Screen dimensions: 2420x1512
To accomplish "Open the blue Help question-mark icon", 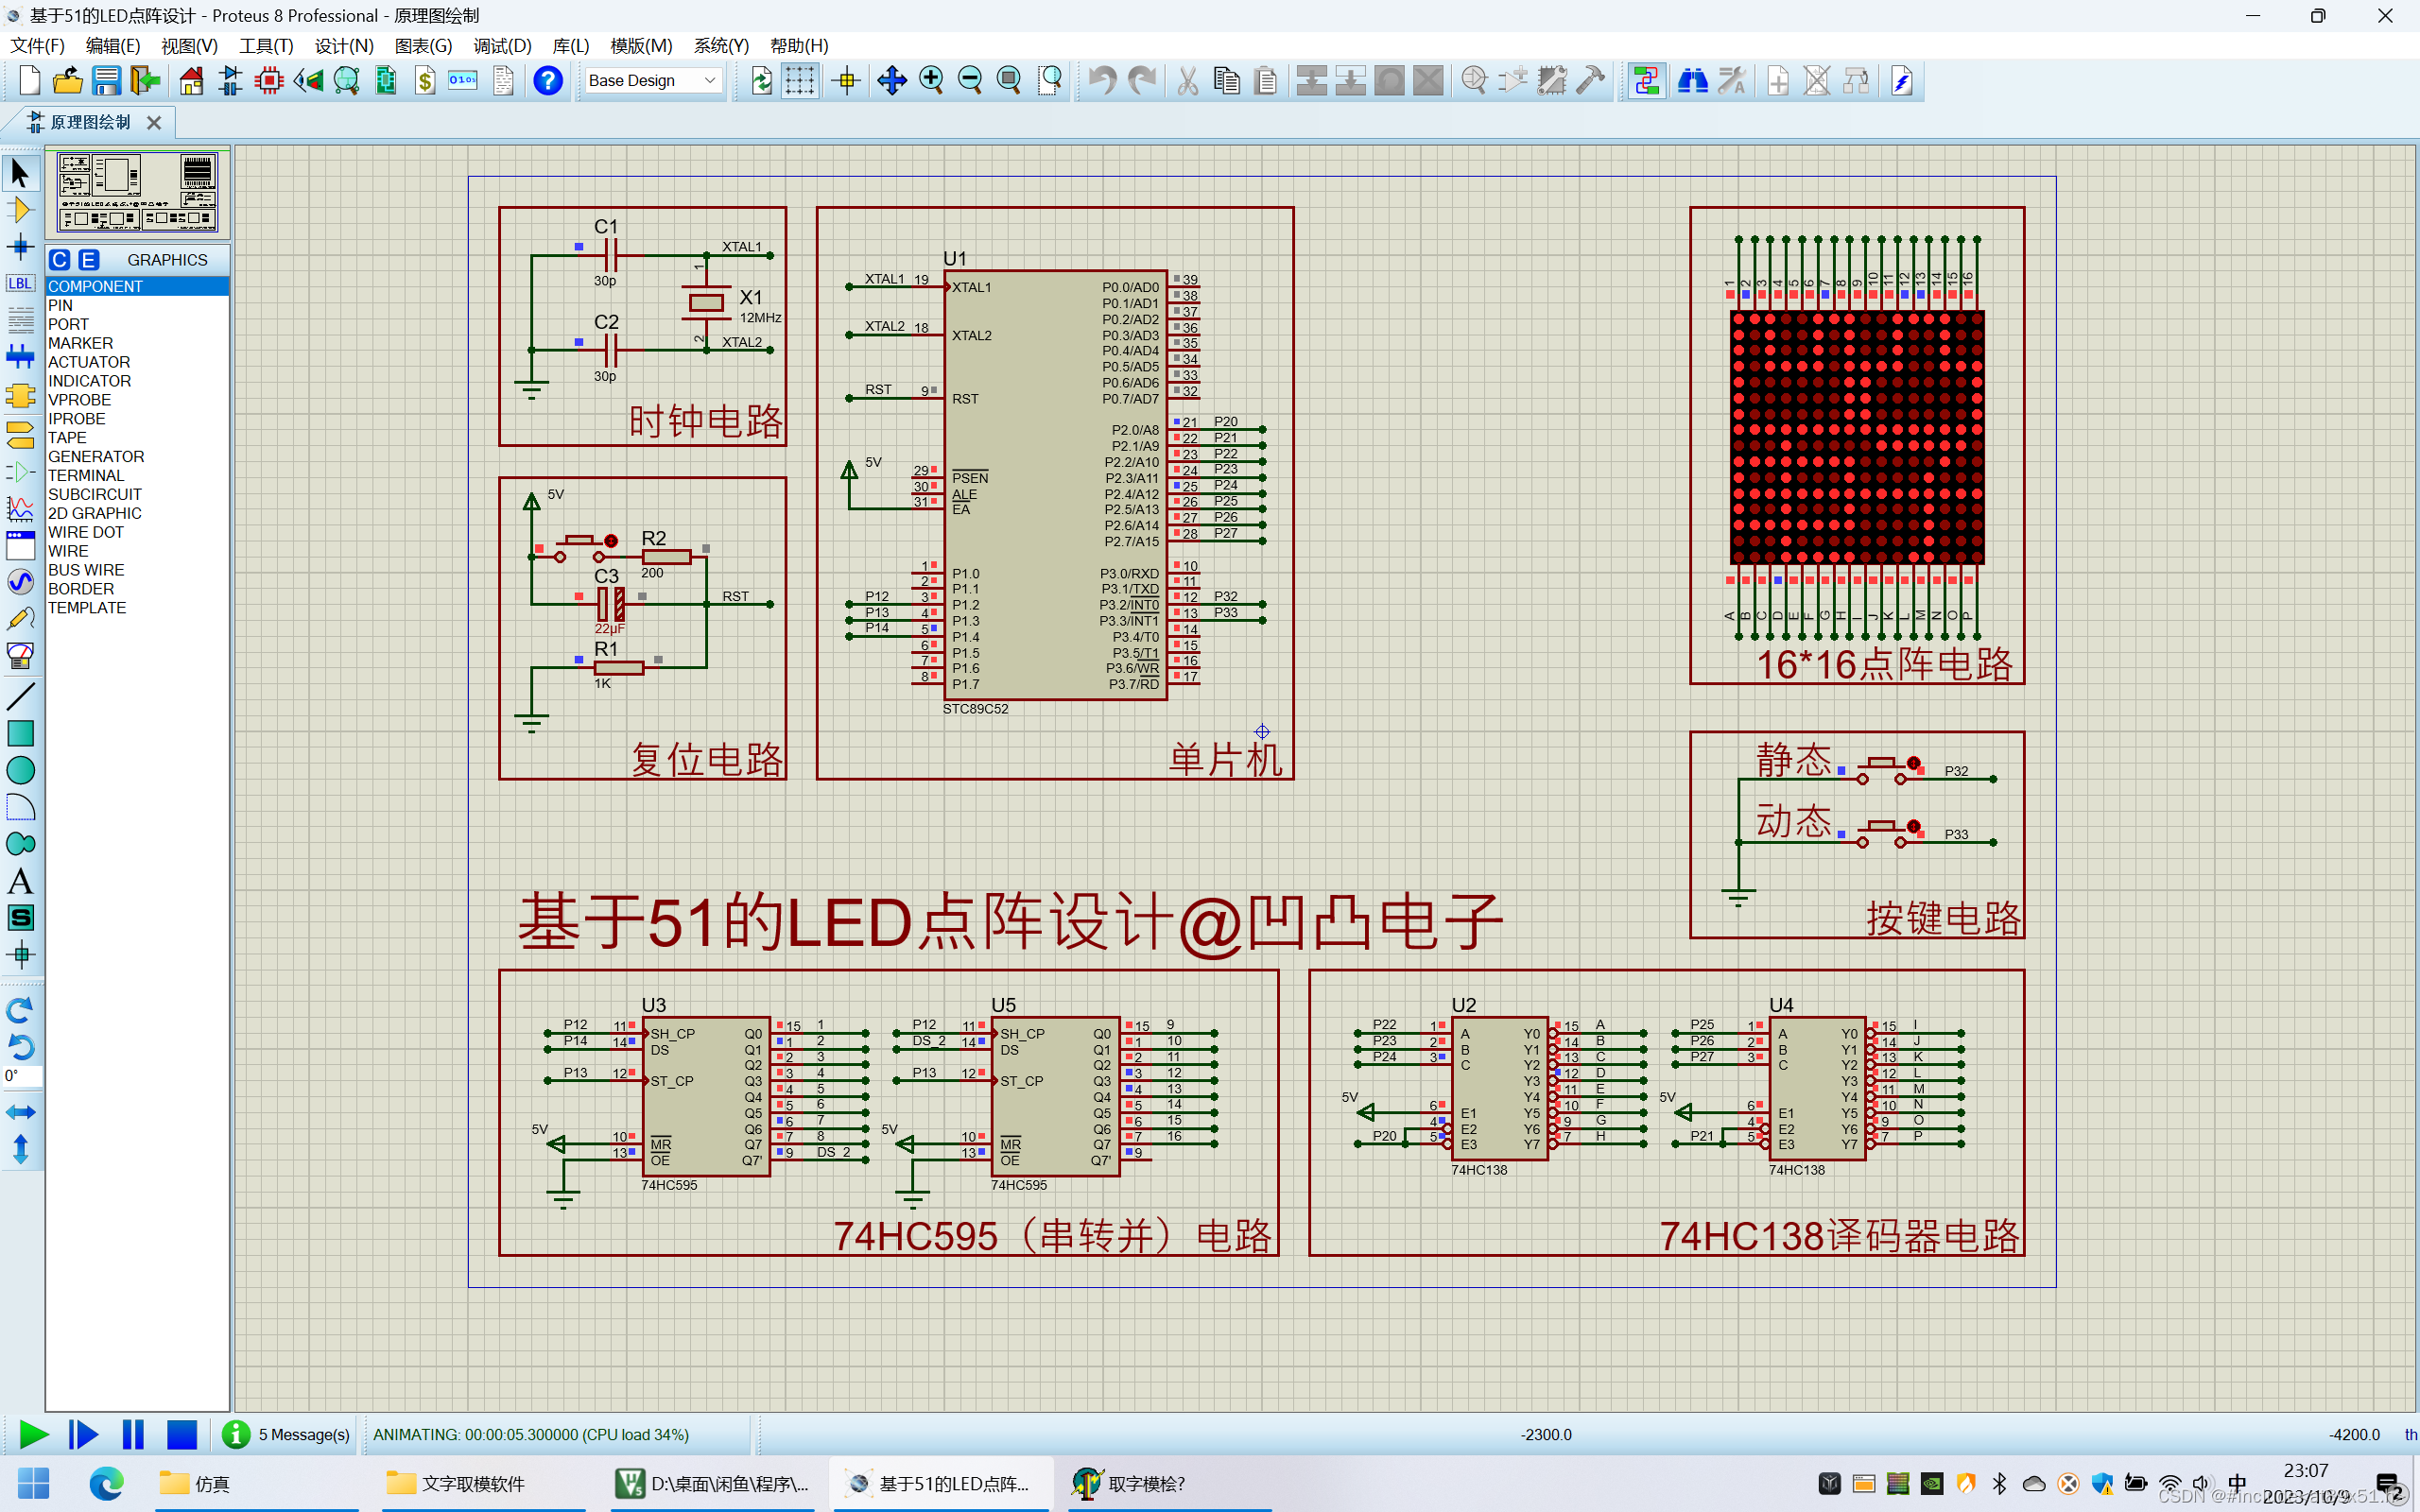I will [x=548, y=81].
